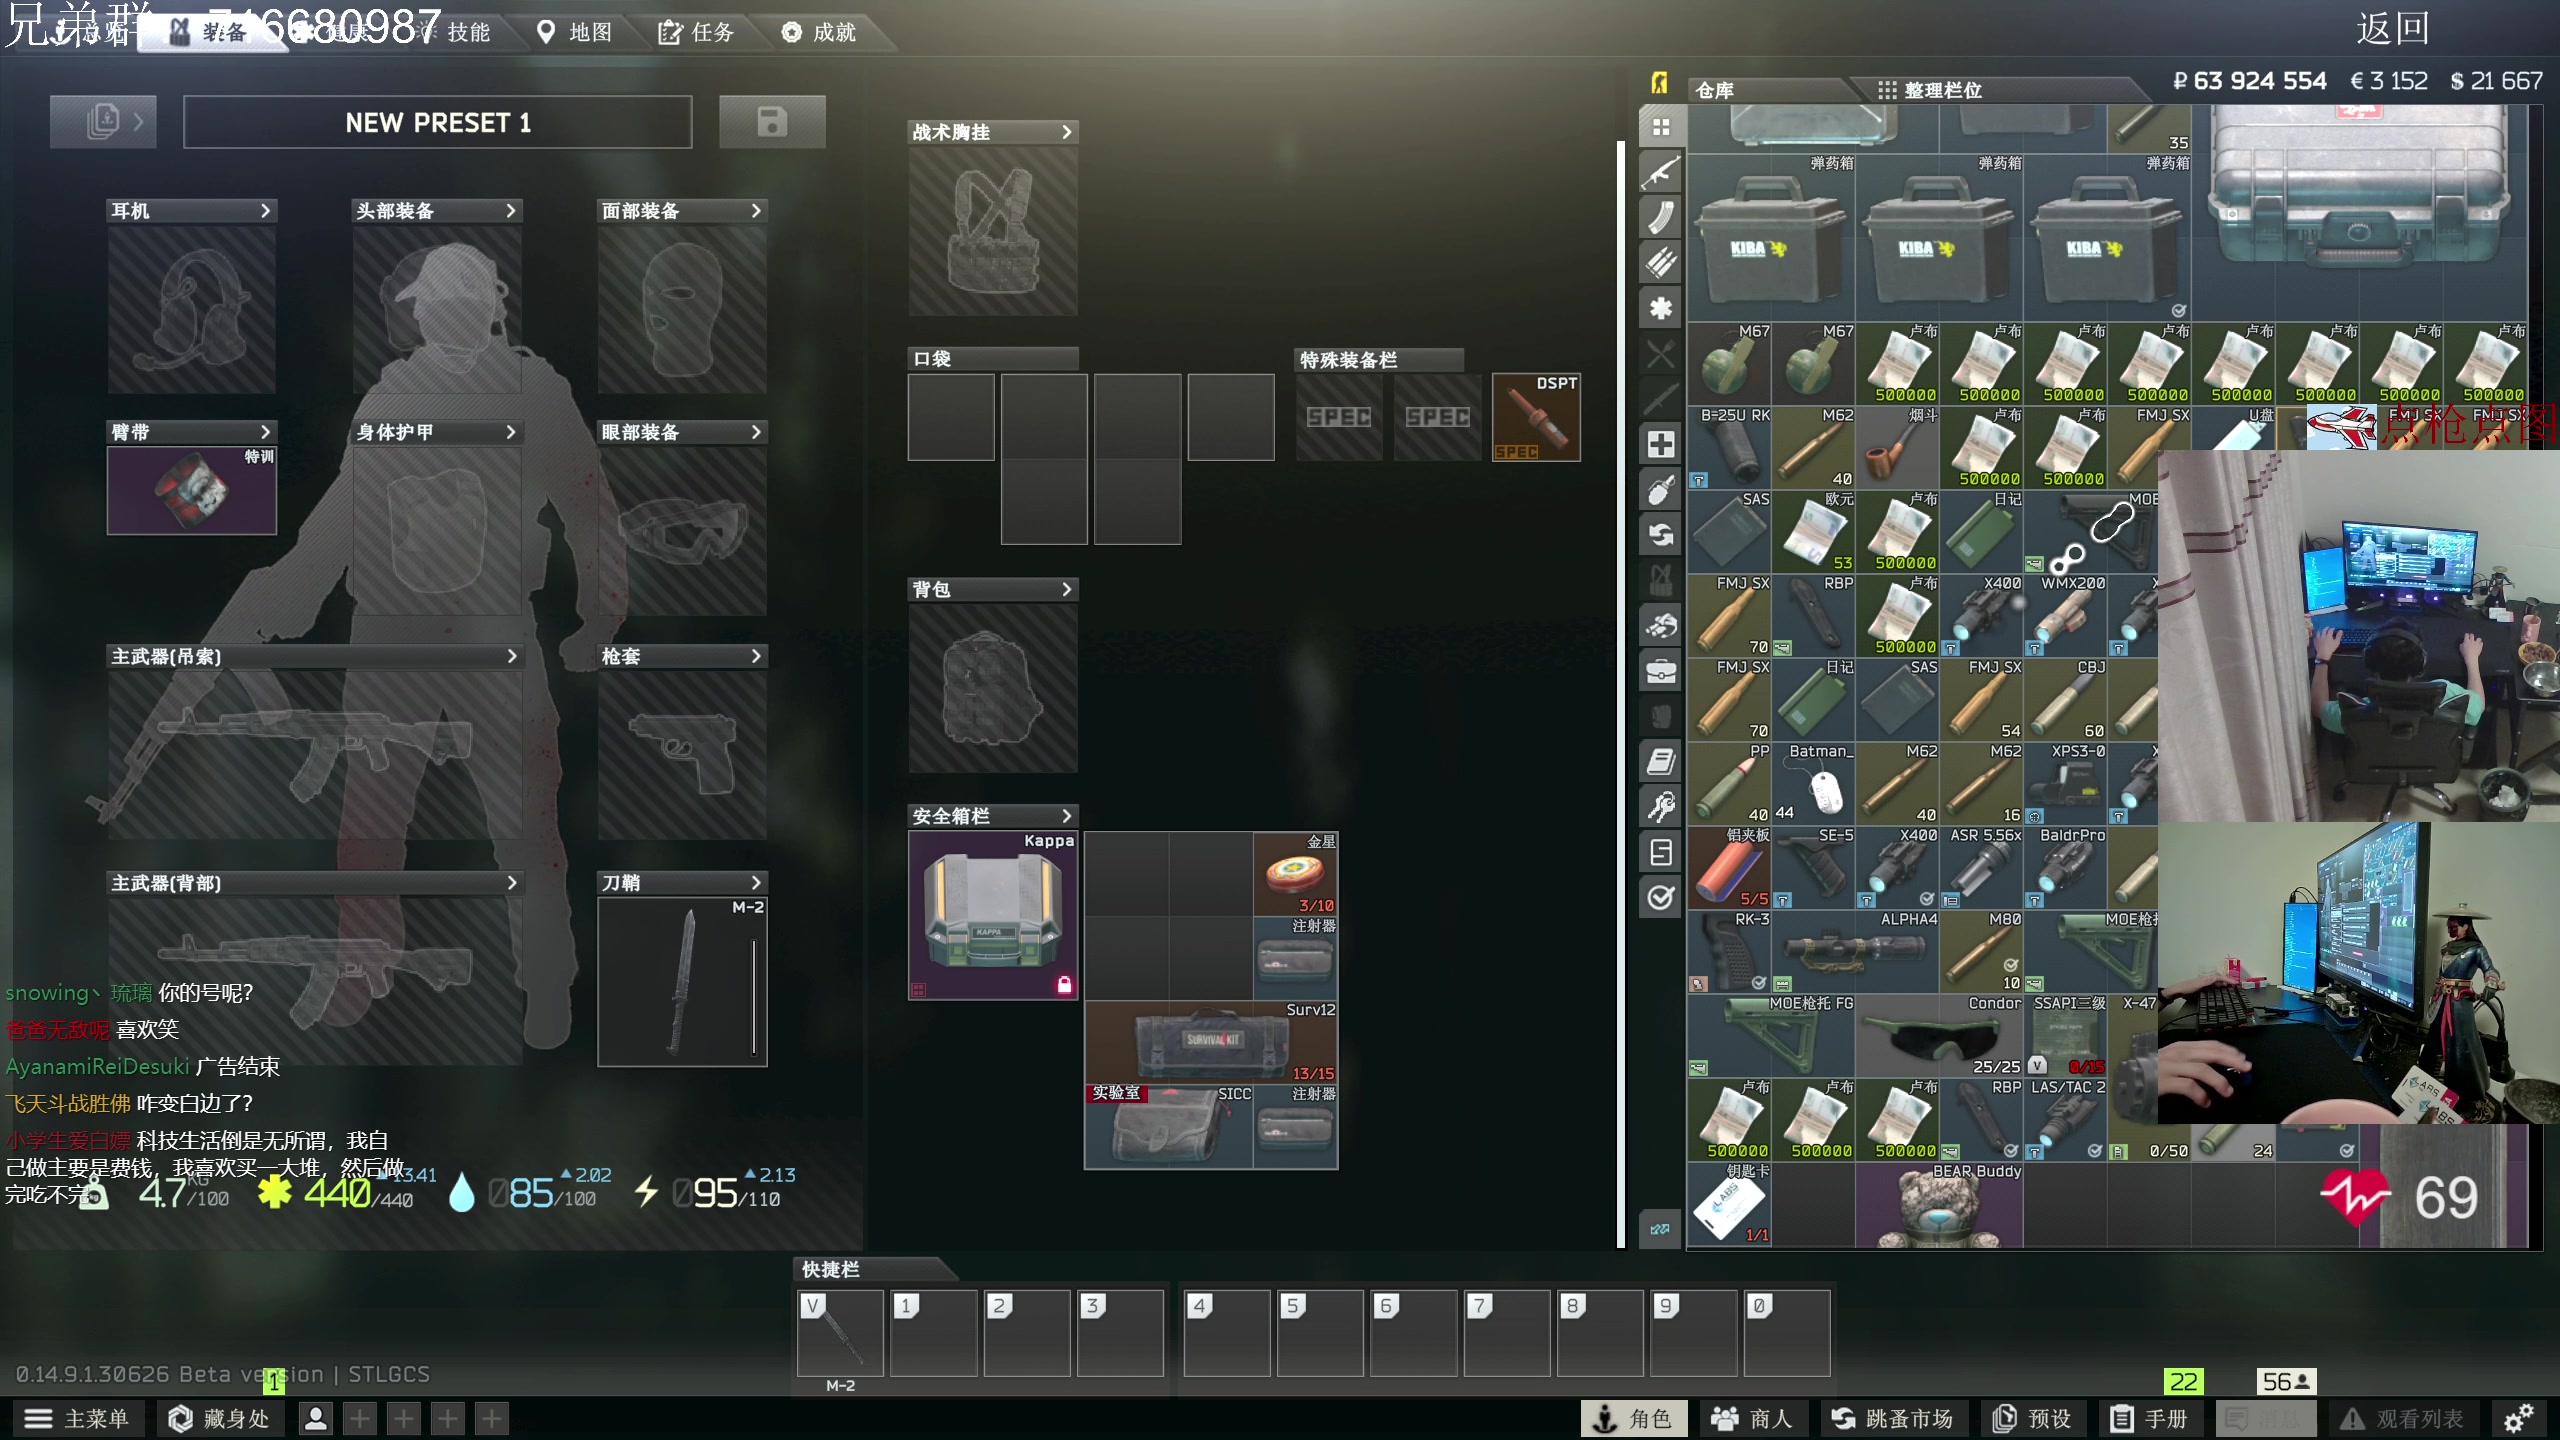Select the WMX200 tactical flashlight
Image resolution: width=2560 pixels, height=1440 pixels.
(2066, 616)
